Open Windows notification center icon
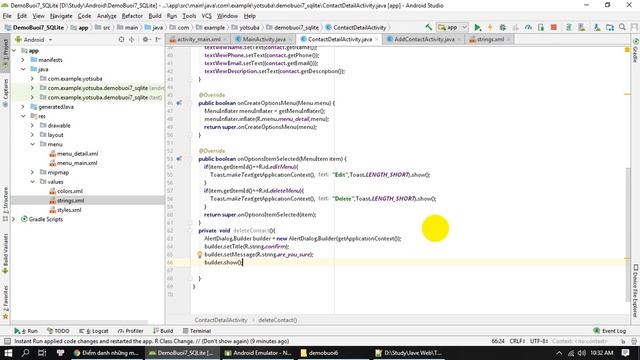 pos(626,353)
